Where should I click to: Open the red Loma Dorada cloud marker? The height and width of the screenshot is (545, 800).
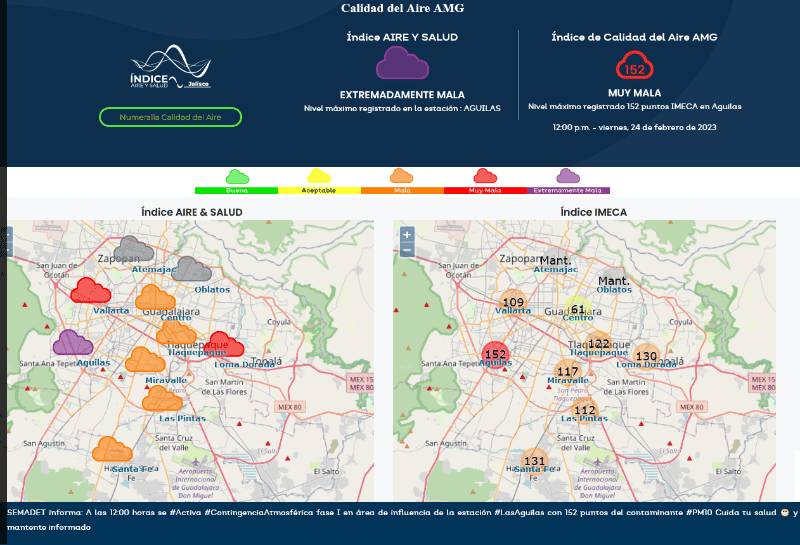(x=225, y=344)
